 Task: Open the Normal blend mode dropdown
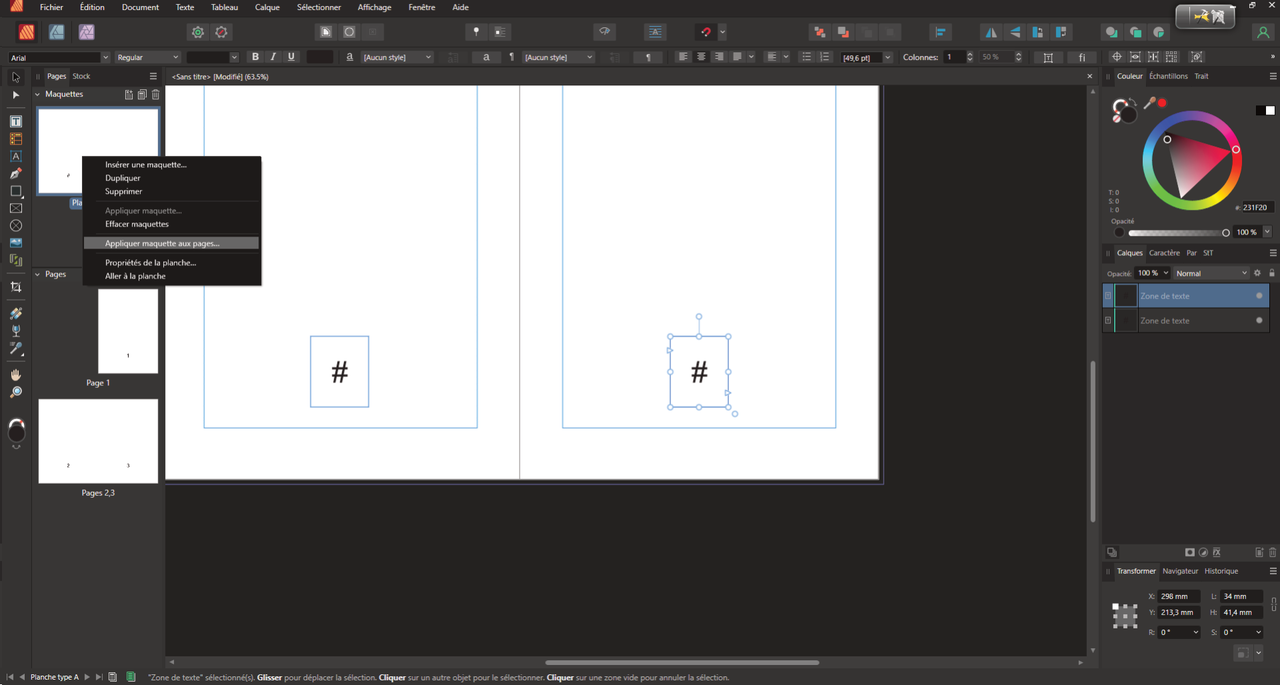pyautogui.click(x=1212, y=273)
